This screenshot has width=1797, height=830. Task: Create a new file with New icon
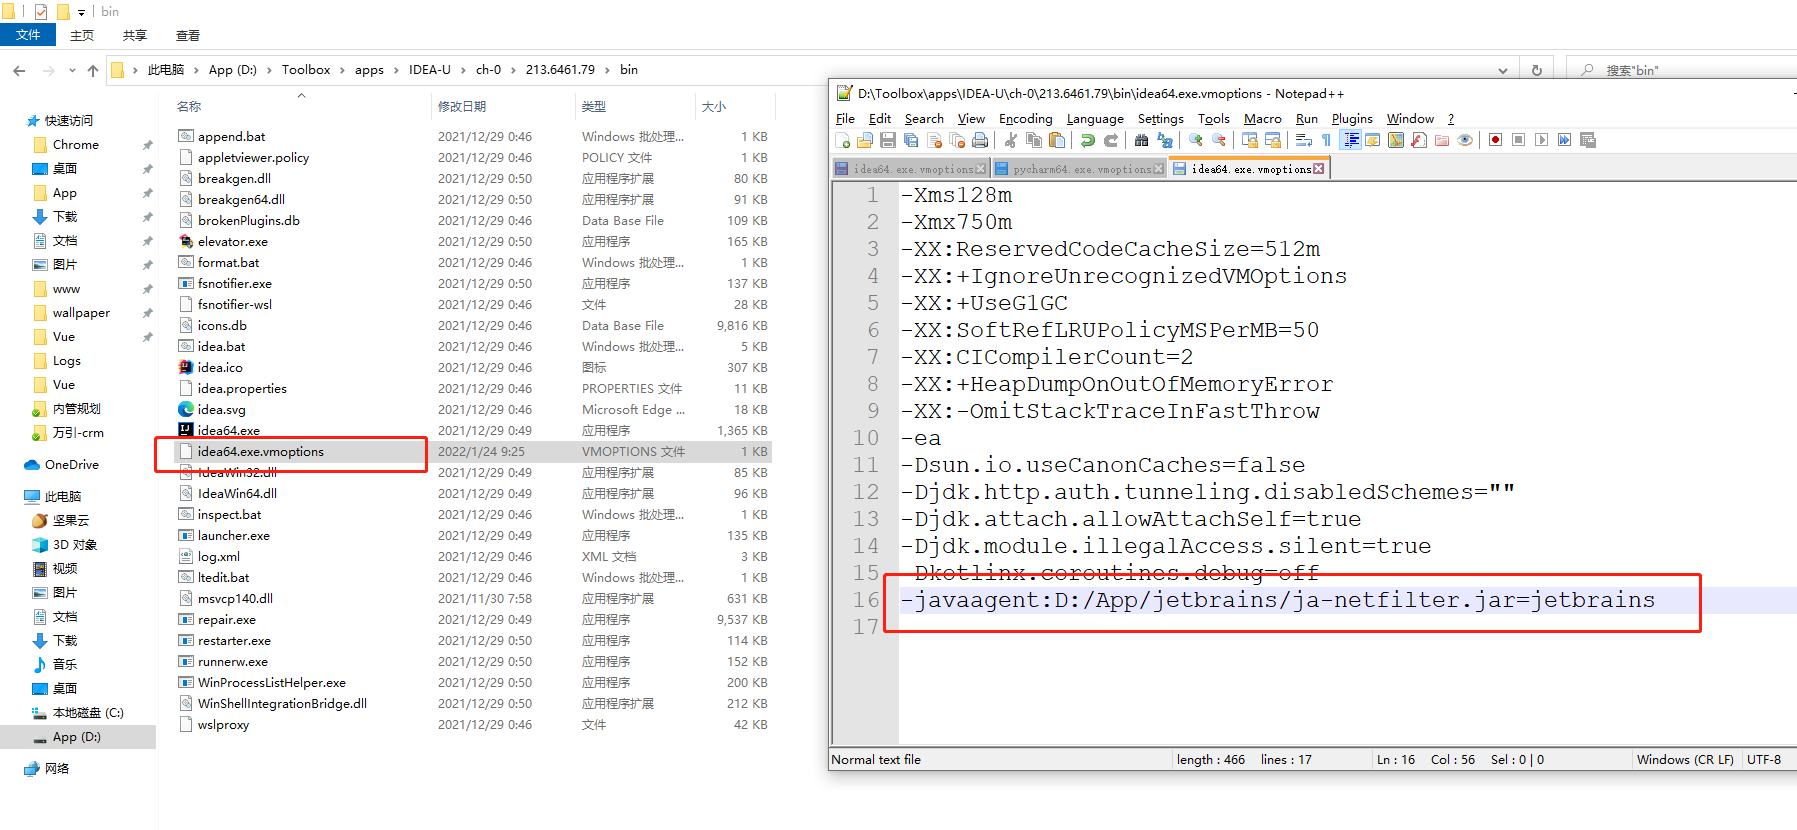(843, 140)
